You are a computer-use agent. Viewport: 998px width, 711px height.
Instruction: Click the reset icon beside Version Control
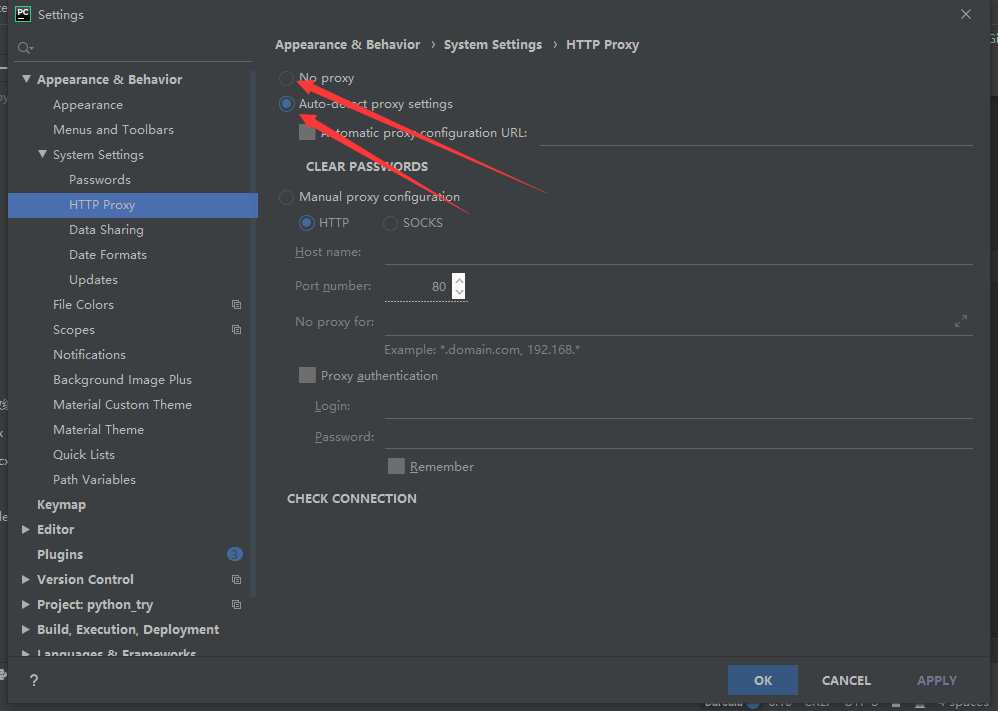(236, 579)
